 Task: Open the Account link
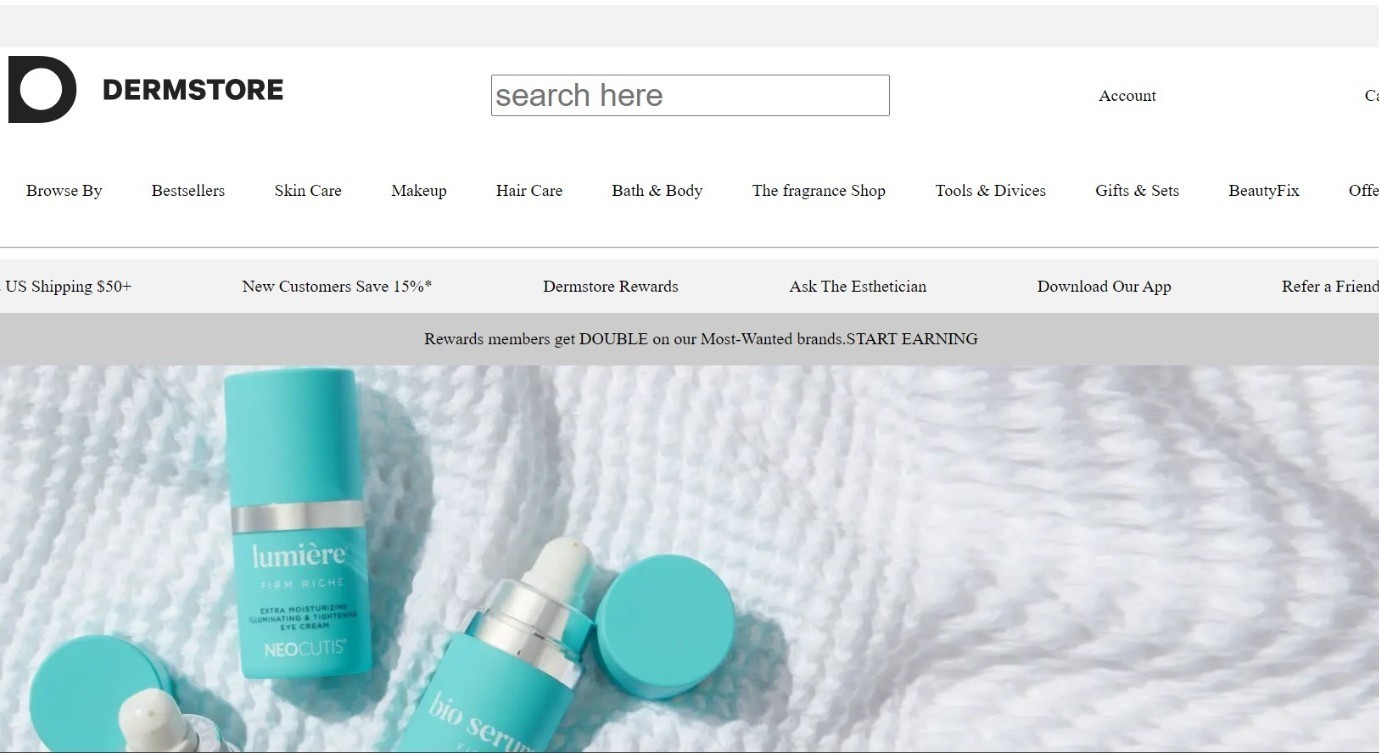coord(1127,96)
